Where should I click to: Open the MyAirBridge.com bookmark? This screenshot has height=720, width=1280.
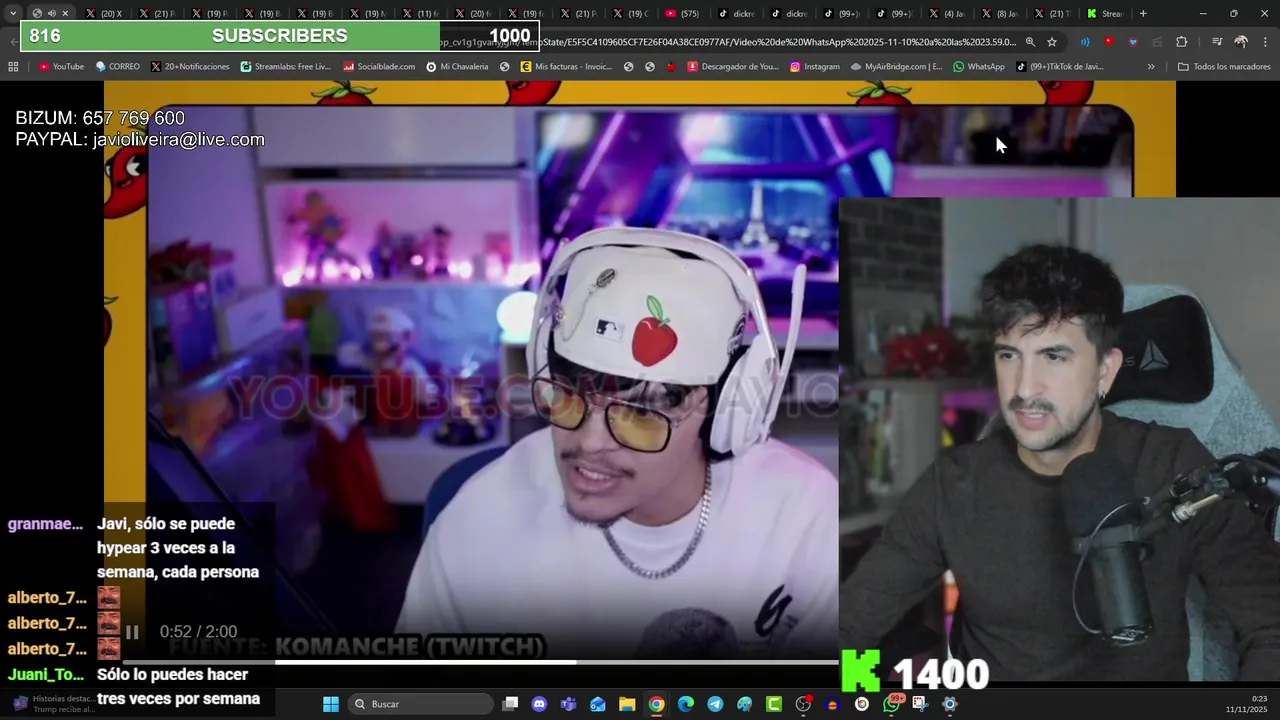click(x=897, y=67)
